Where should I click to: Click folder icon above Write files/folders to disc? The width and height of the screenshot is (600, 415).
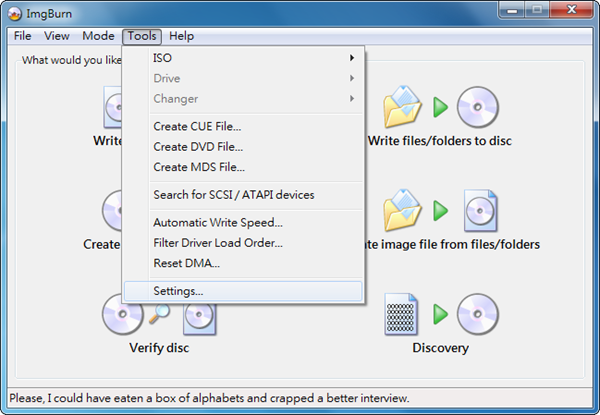click(x=402, y=107)
